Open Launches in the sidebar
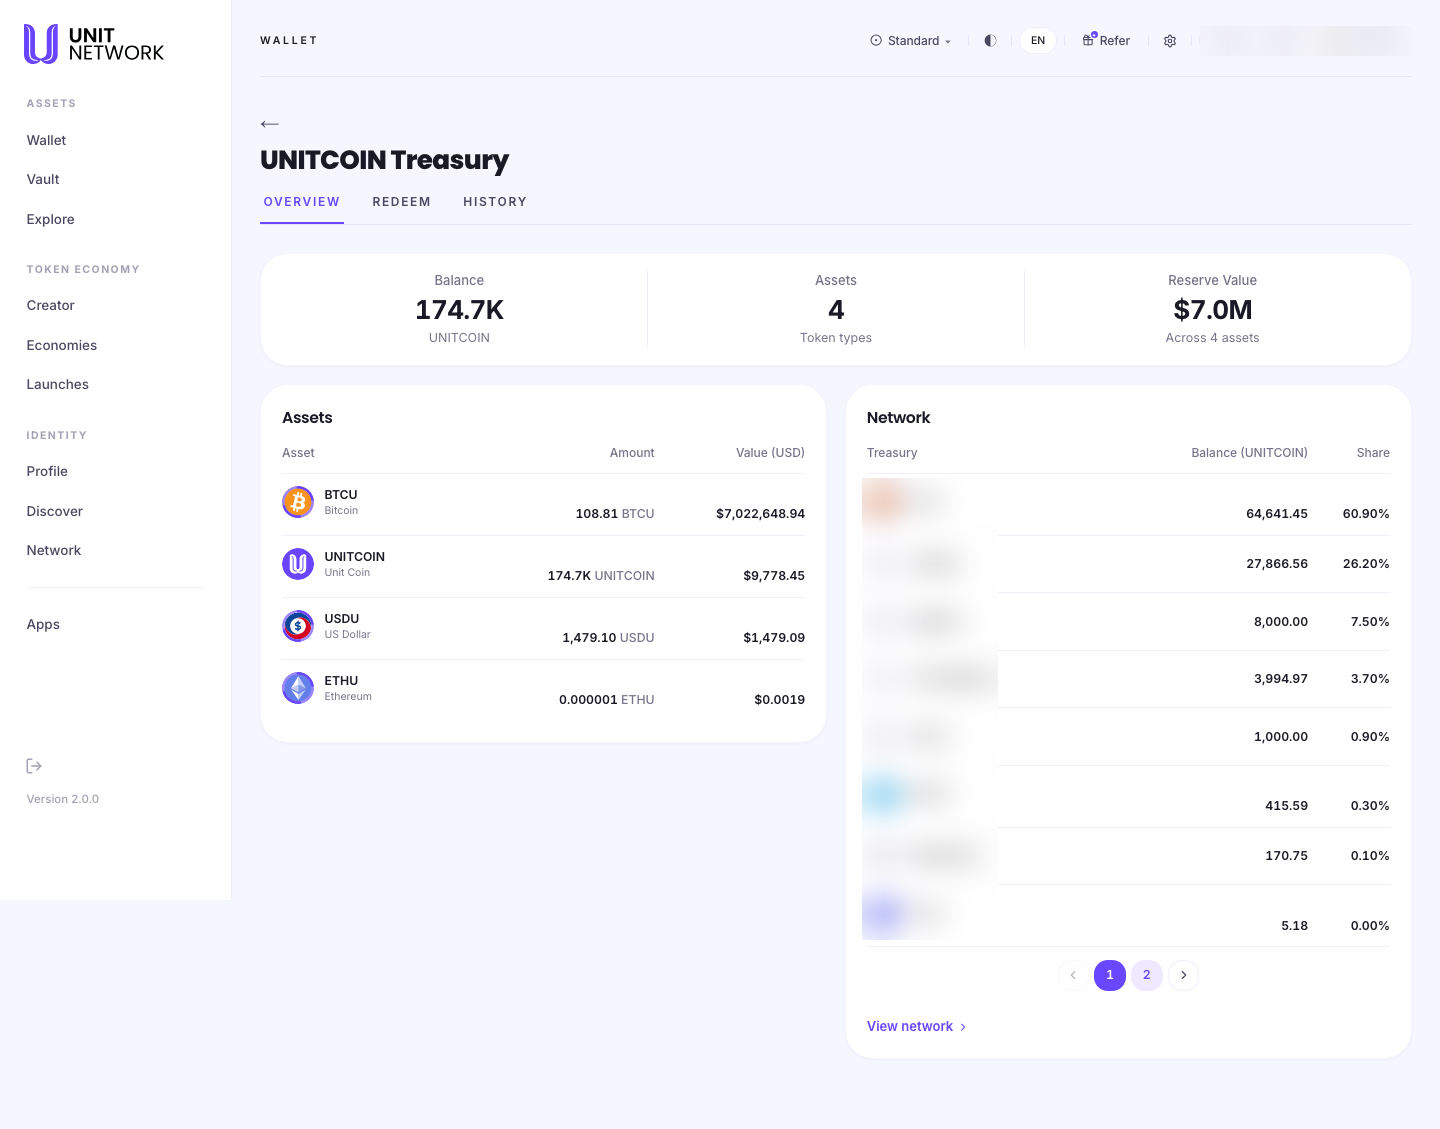Viewport: 1440px width, 1129px height. (58, 385)
